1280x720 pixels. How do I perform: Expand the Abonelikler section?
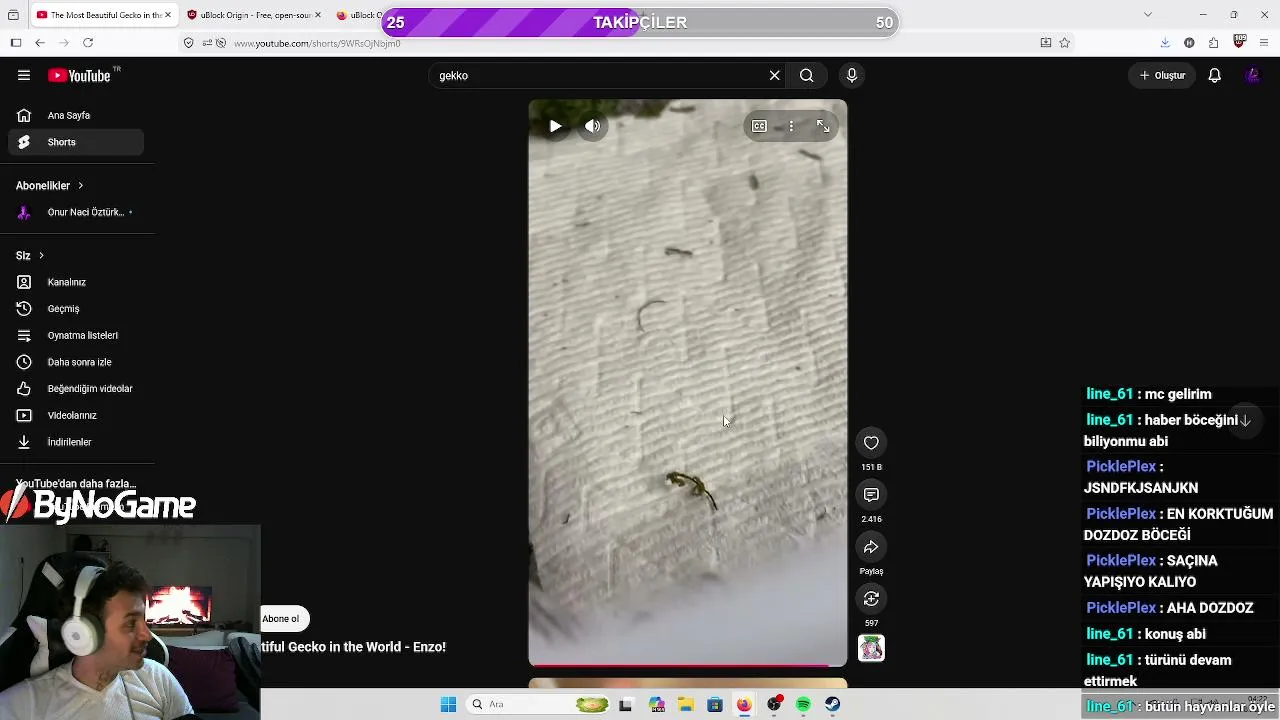(x=50, y=185)
